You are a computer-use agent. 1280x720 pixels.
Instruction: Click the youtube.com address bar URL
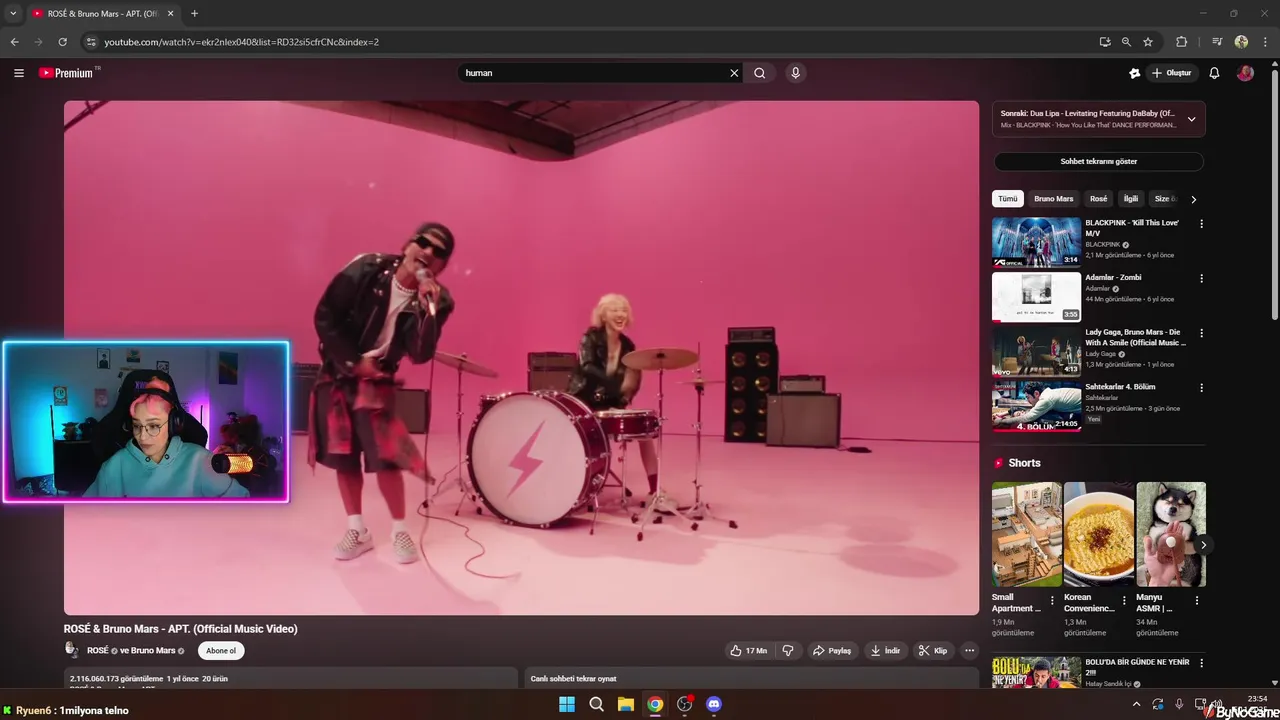(x=241, y=42)
